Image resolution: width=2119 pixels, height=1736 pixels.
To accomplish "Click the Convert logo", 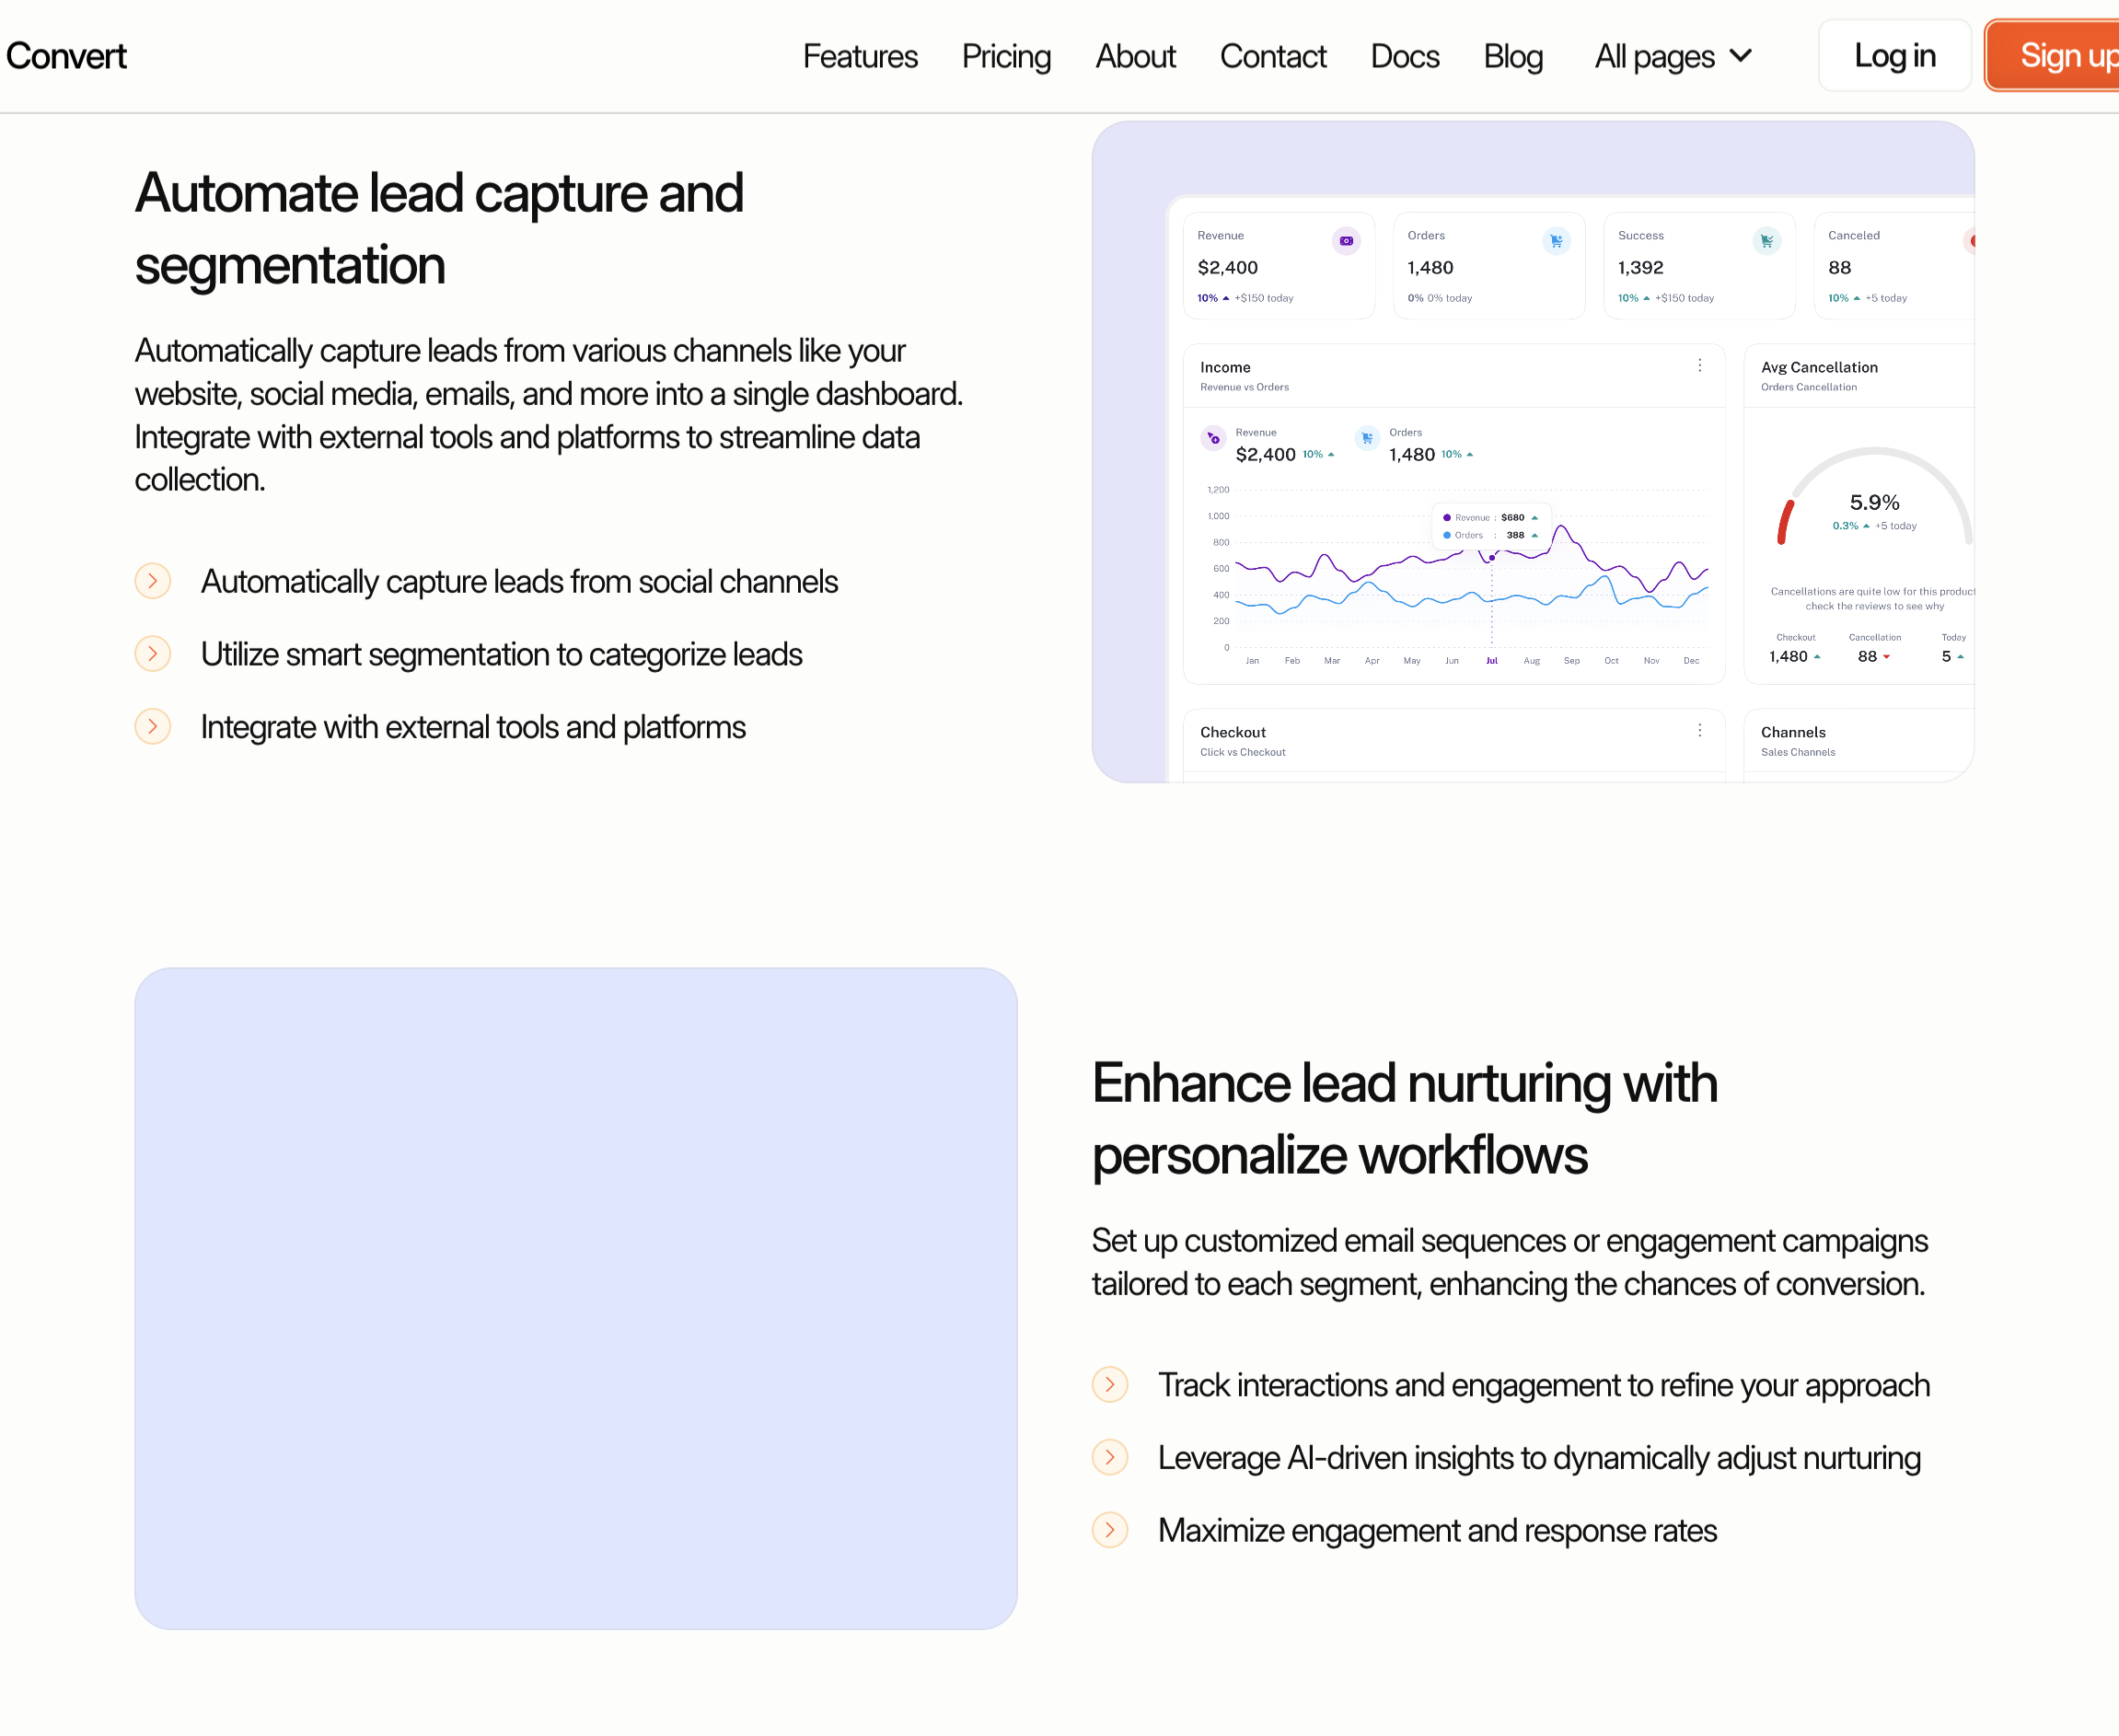I will (66, 57).
